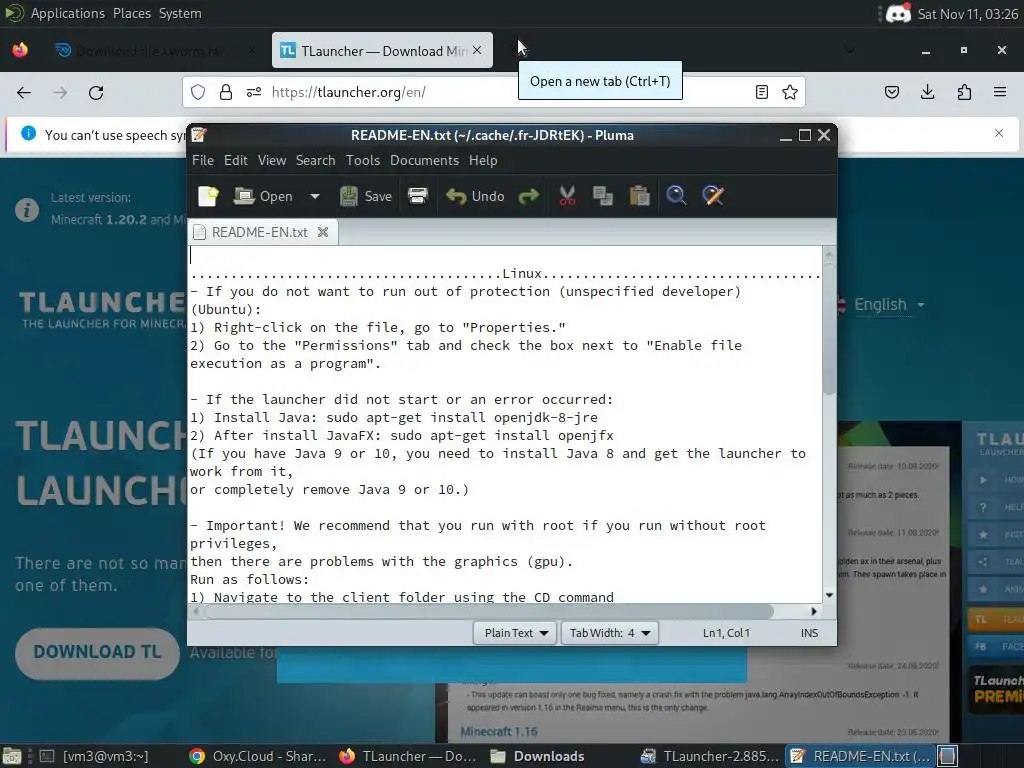Viewport: 1024px width, 768px height.
Task: Open the Sat Nov 11 clock
Action: coord(968,14)
